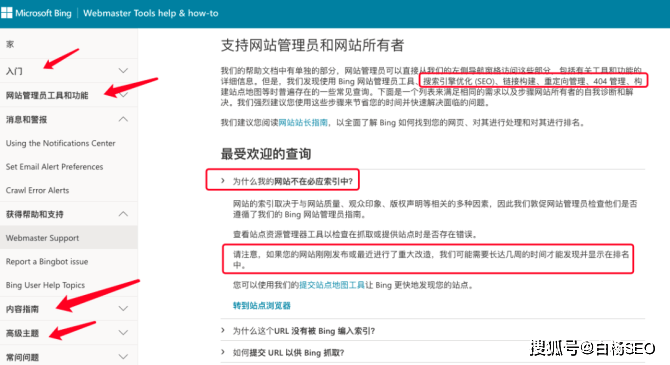
Task: Collapse the 消息和警报 section chevron
Action: pos(123,119)
